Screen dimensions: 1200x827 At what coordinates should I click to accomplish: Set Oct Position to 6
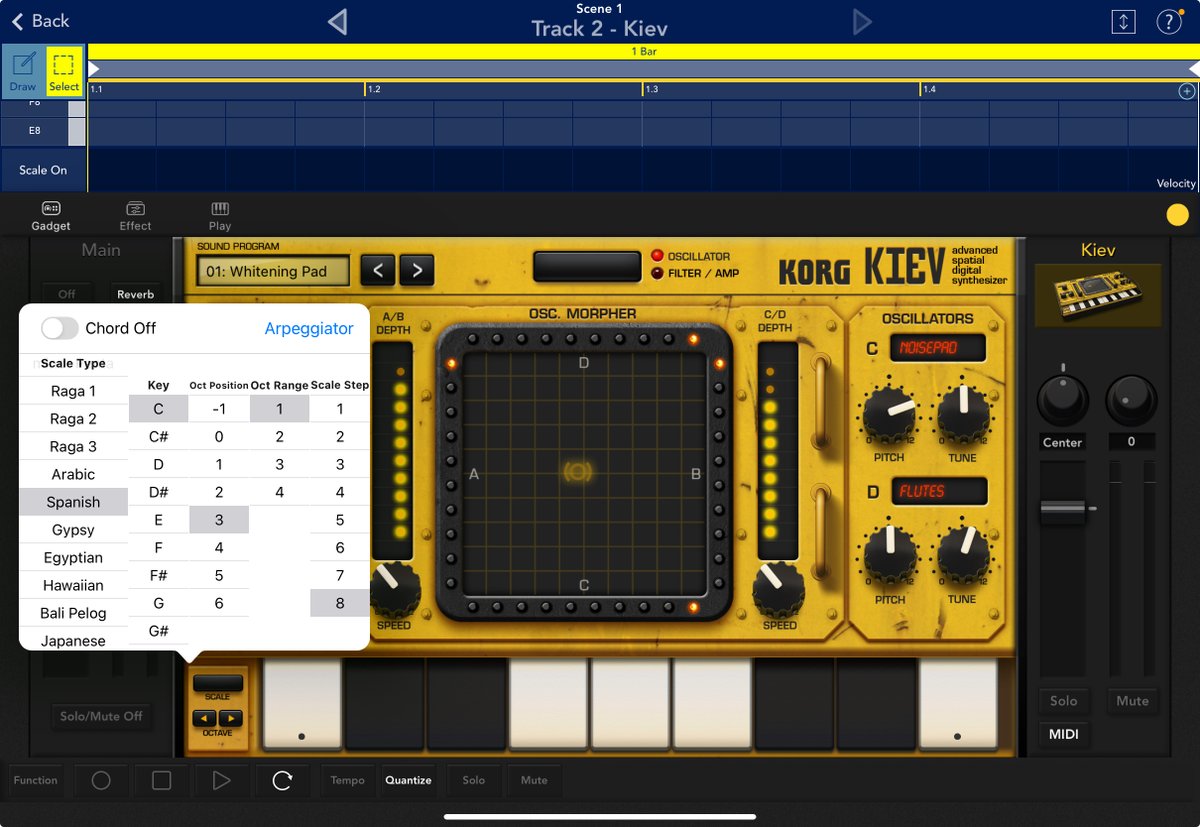219,603
